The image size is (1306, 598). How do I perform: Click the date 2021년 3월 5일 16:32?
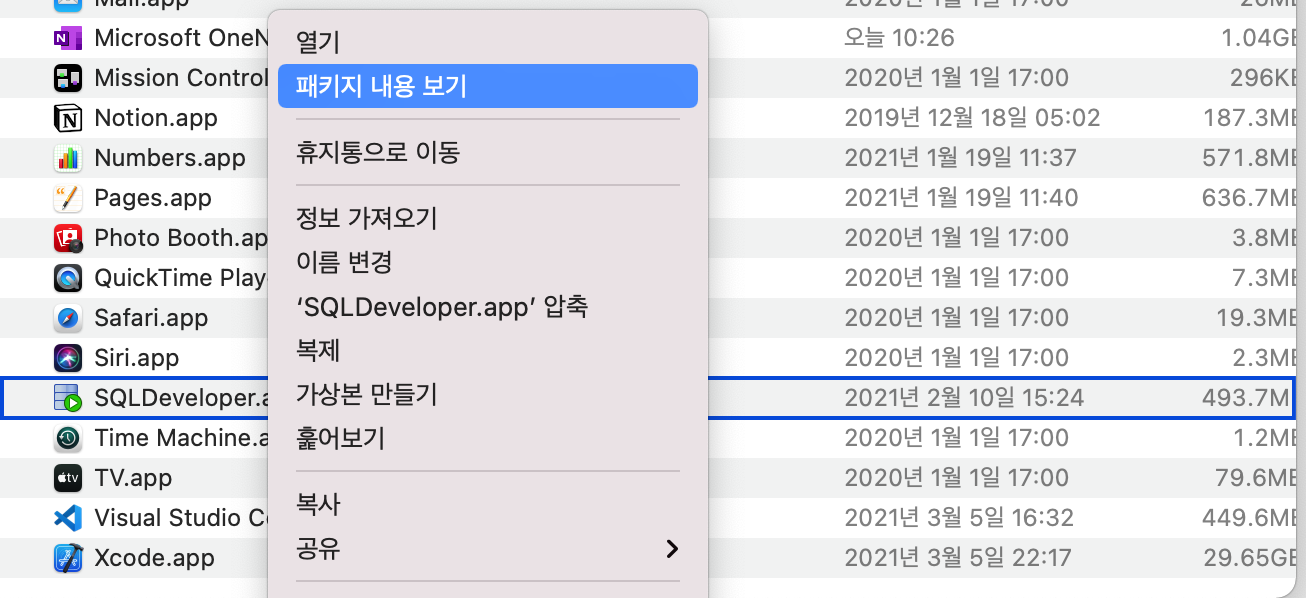point(959,518)
